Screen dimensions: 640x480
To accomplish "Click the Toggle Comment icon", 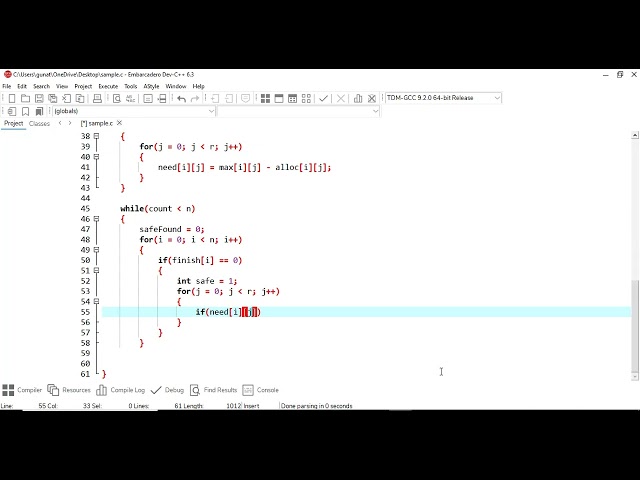I will pos(245,98).
